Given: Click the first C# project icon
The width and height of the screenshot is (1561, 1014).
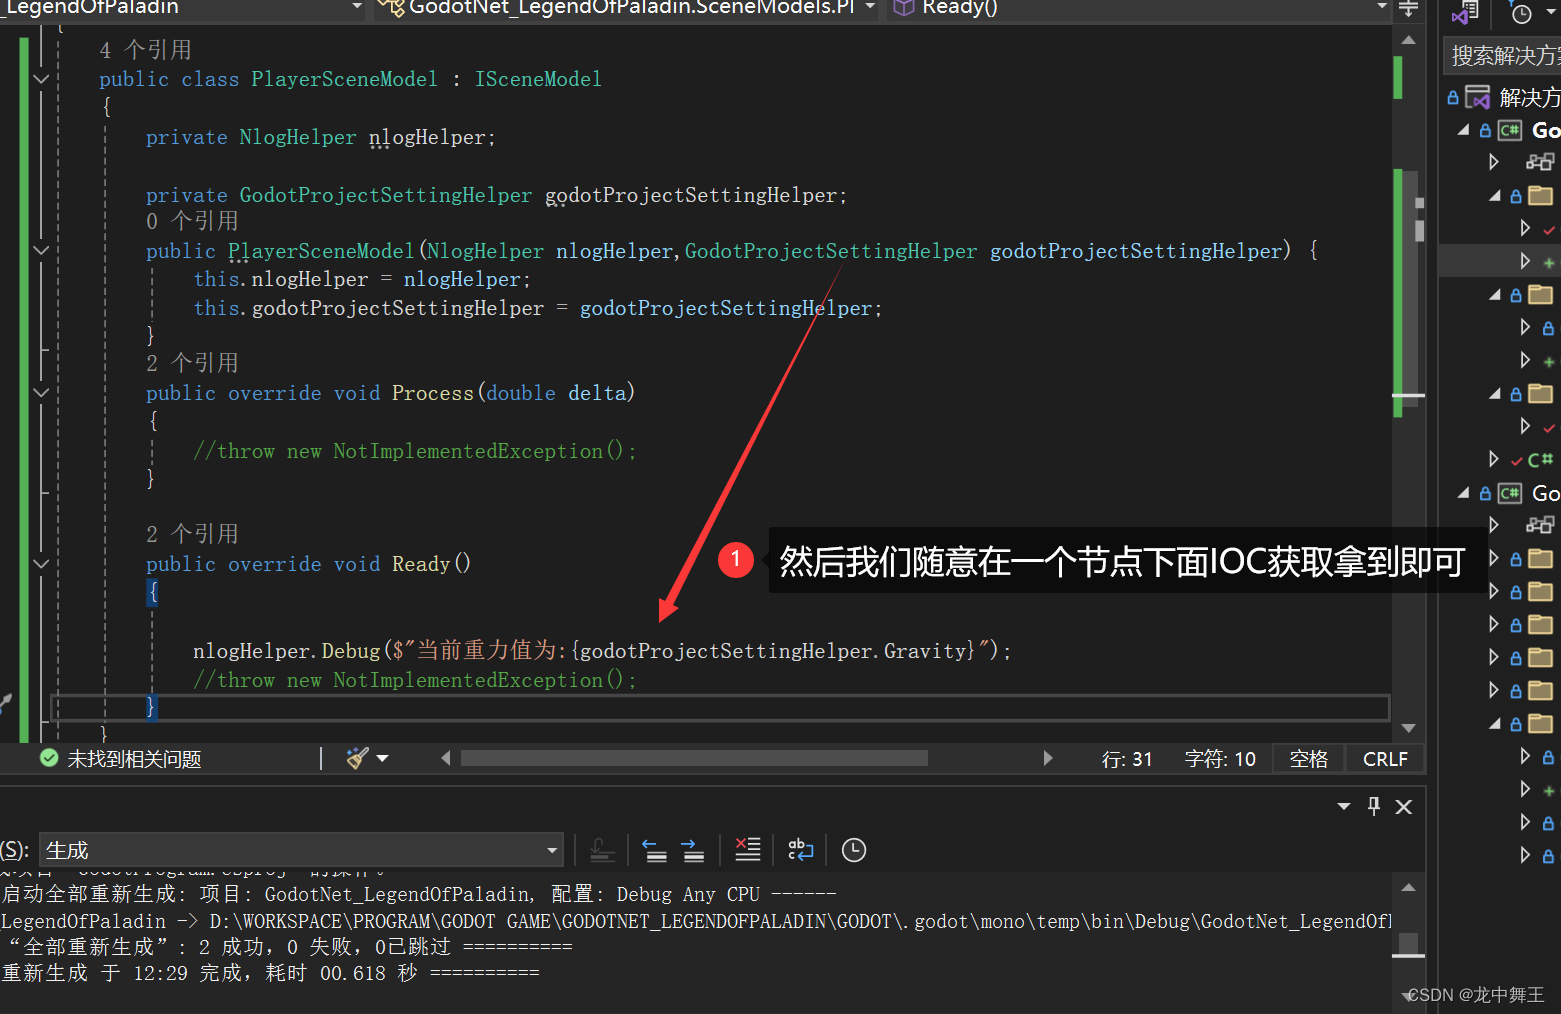Looking at the screenshot, I should (1510, 130).
